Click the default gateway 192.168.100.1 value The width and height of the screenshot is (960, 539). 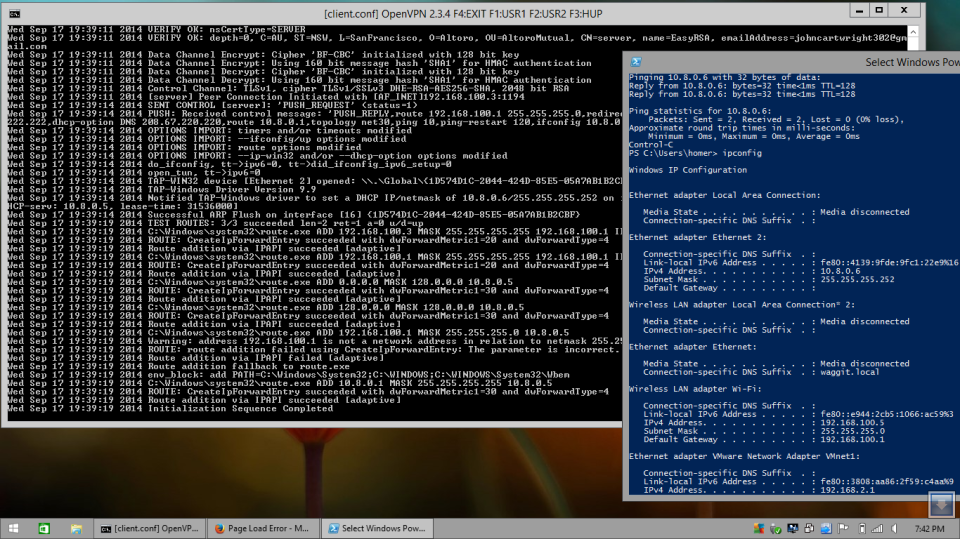(x=852, y=439)
